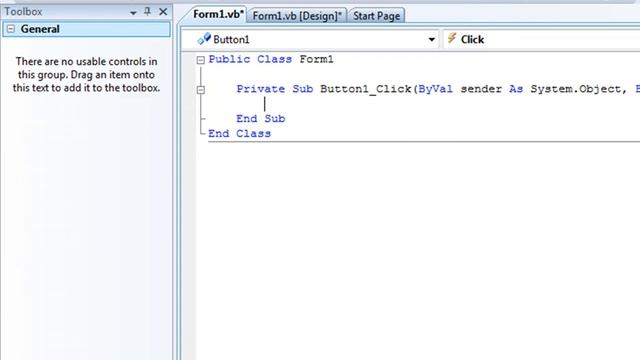This screenshot has width=640, height=360.
Task: Switch to the Form1.vb code tab
Action: coord(218,15)
